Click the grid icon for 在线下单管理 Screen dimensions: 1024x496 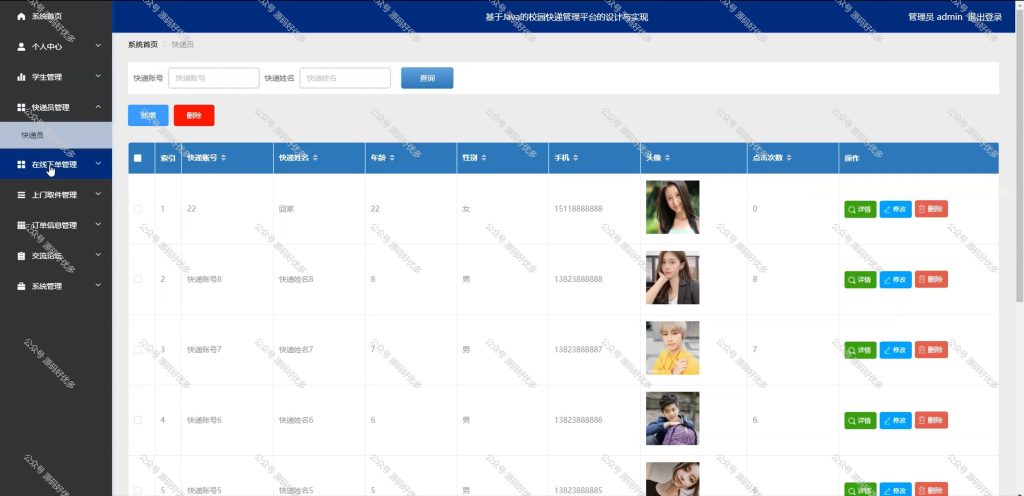[x=21, y=164]
